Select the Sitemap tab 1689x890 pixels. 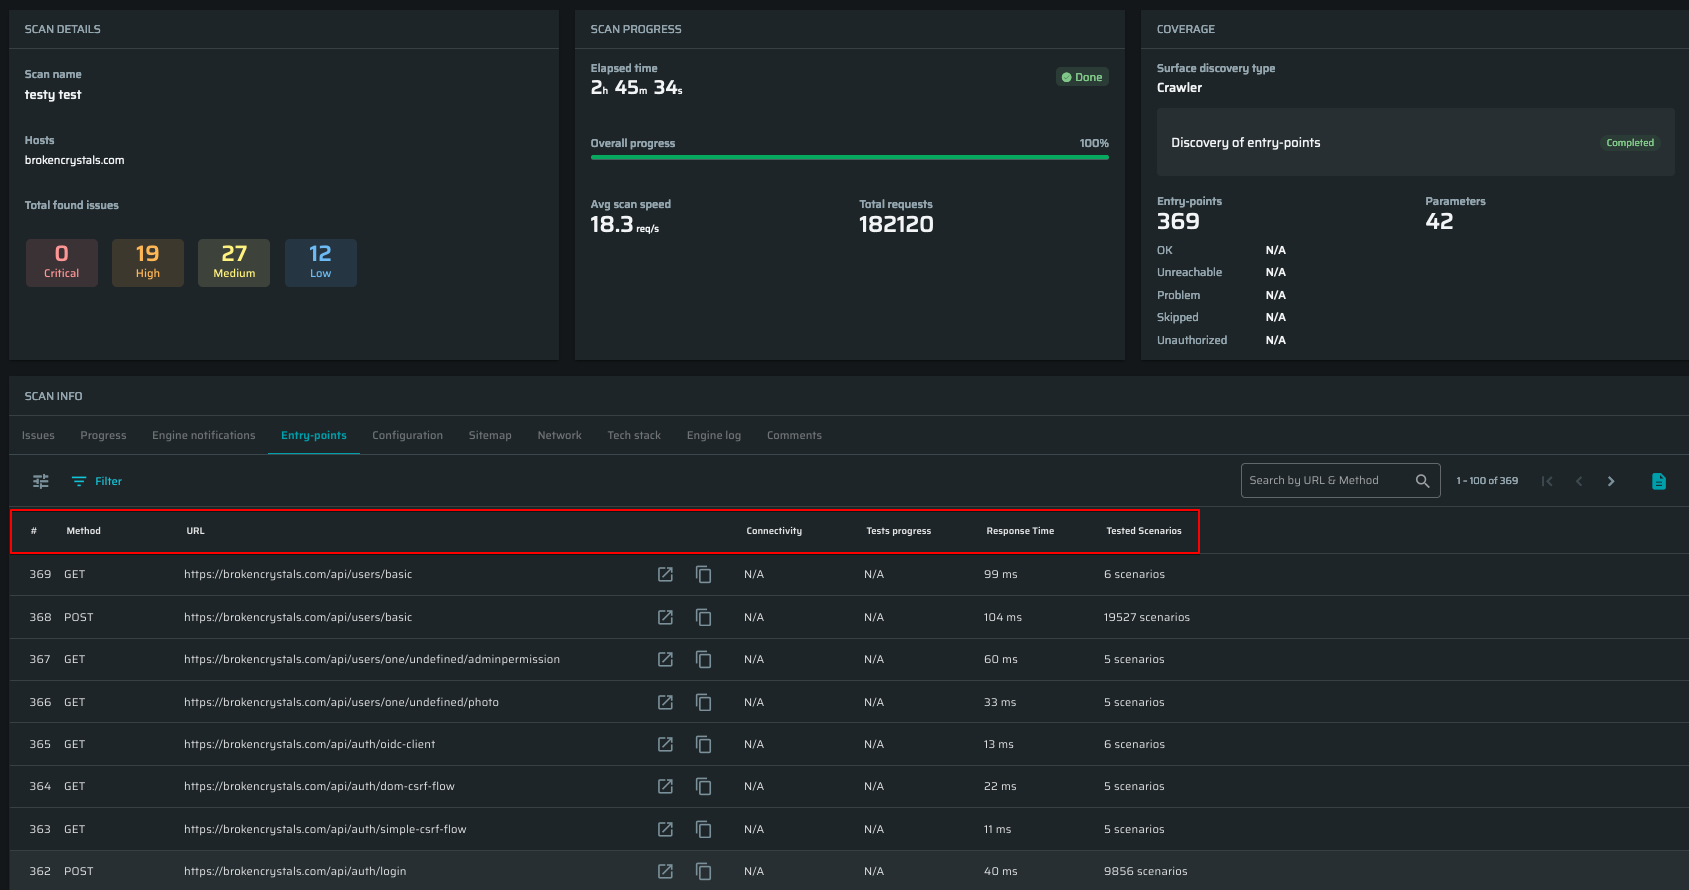pos(490,435)
